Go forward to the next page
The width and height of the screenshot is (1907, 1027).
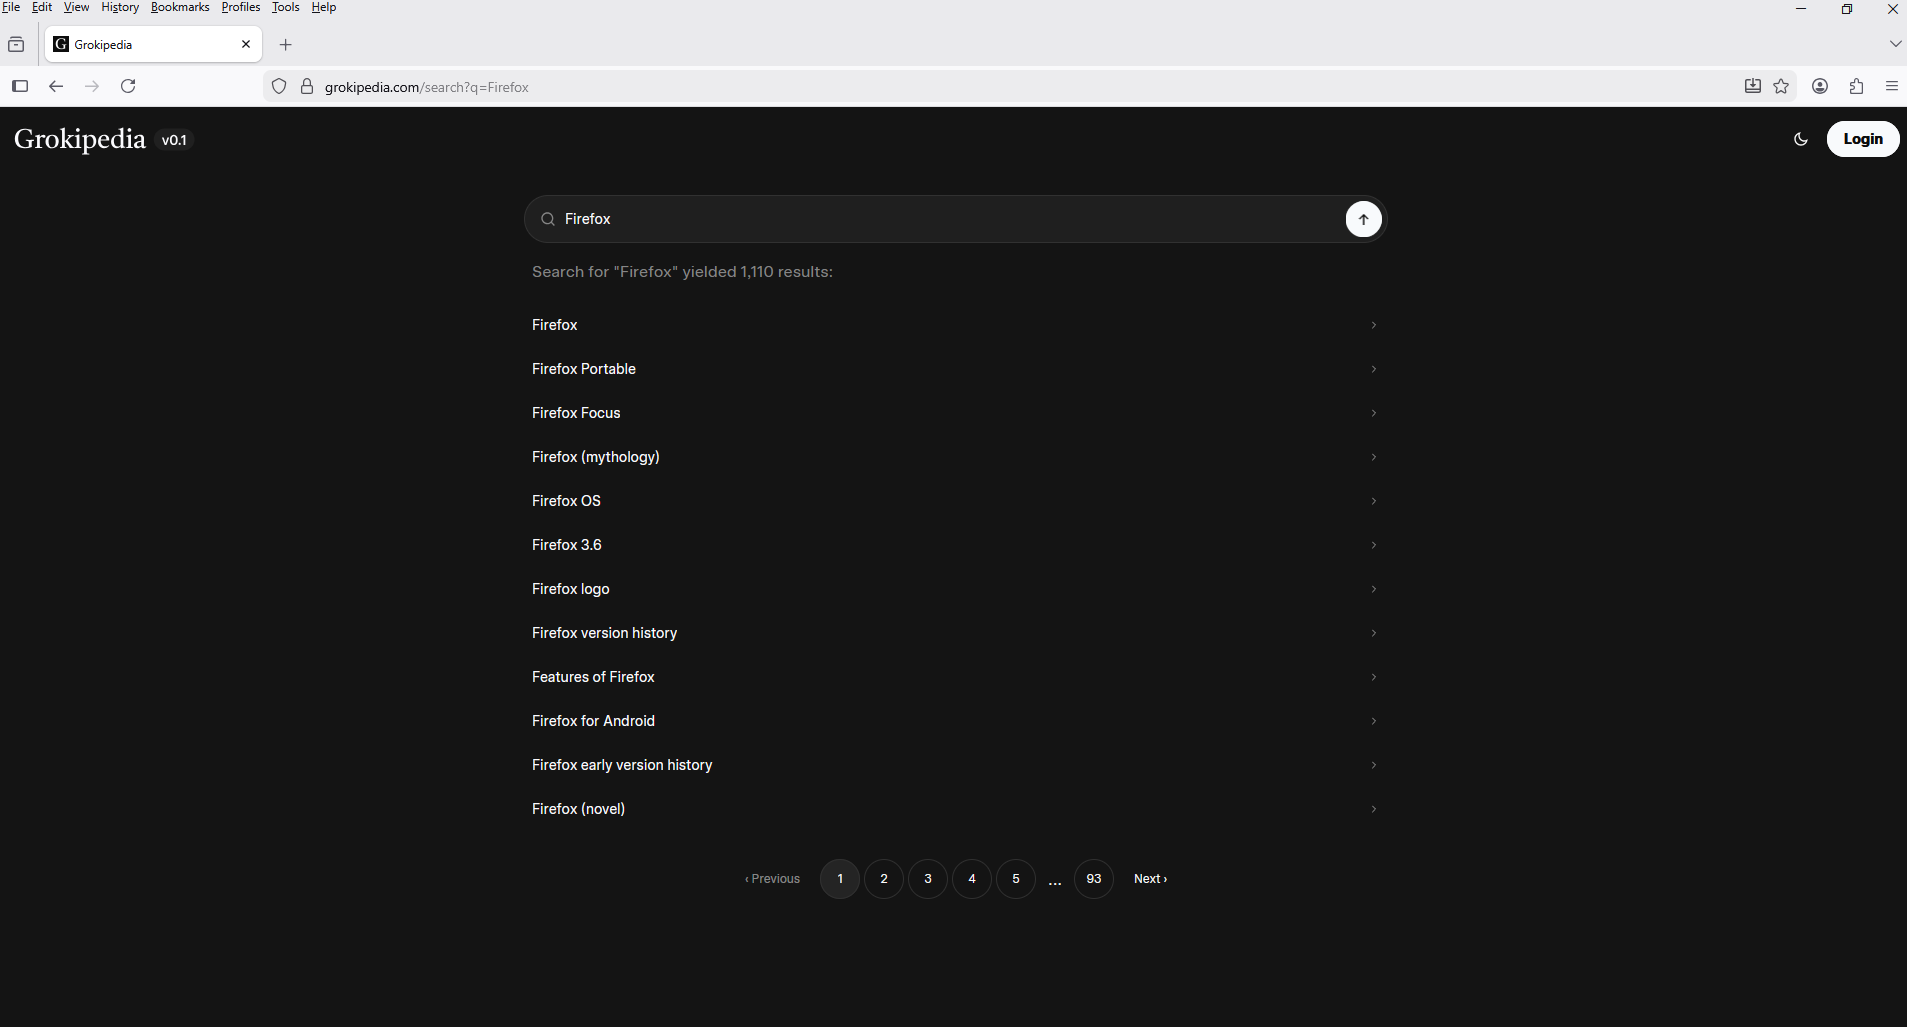(x=92, y=86)
